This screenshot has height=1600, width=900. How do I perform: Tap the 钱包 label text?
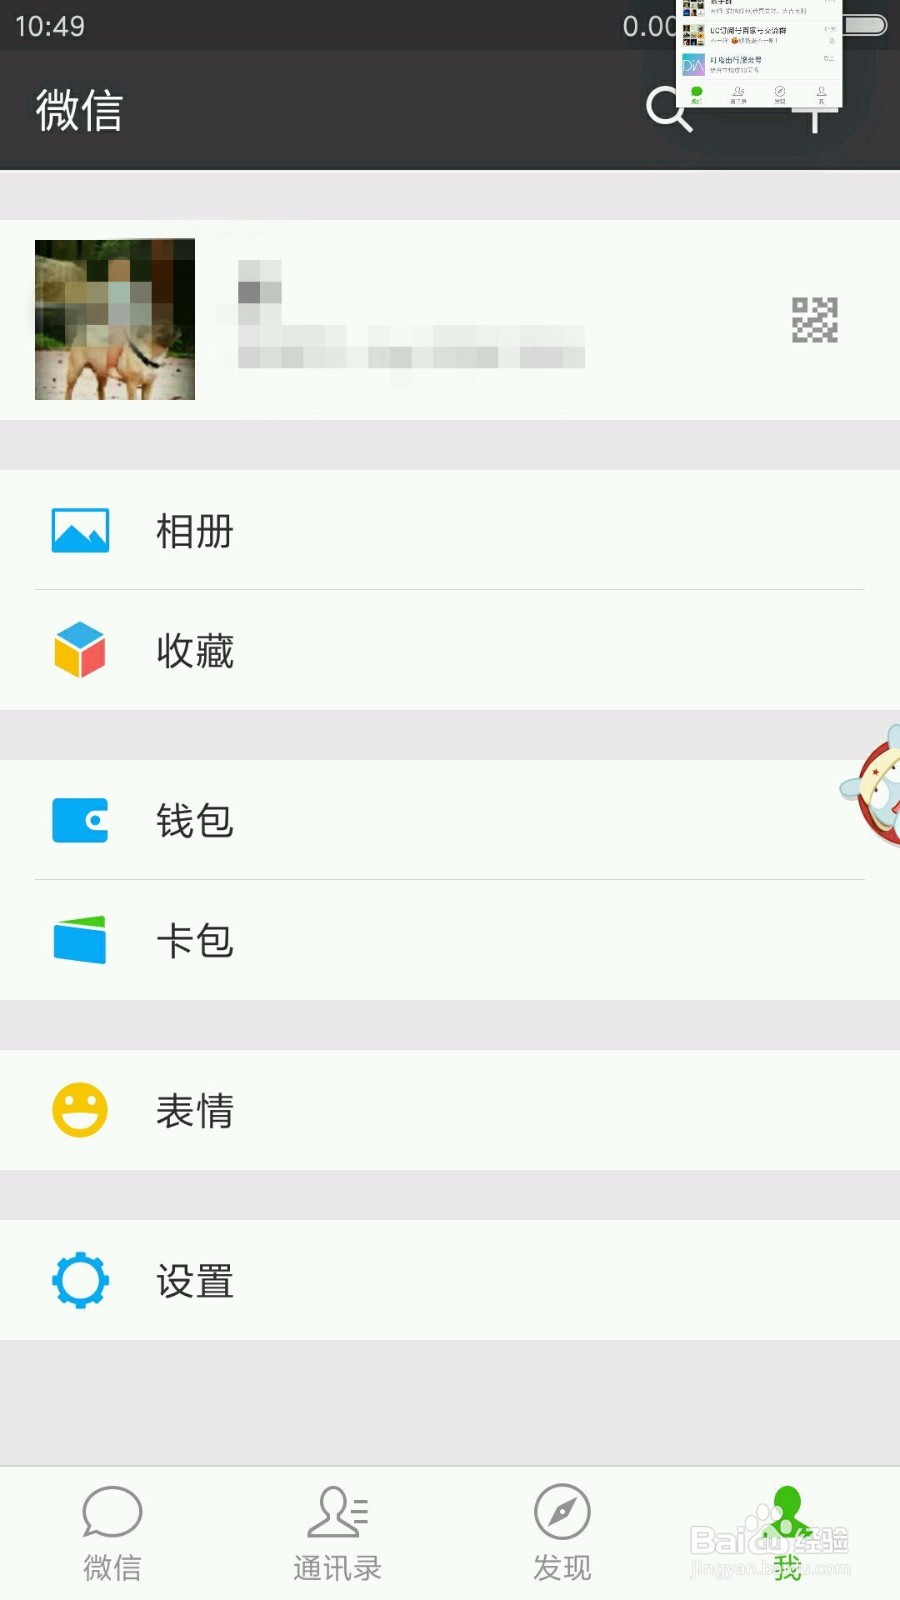click(x=195, y=821)
